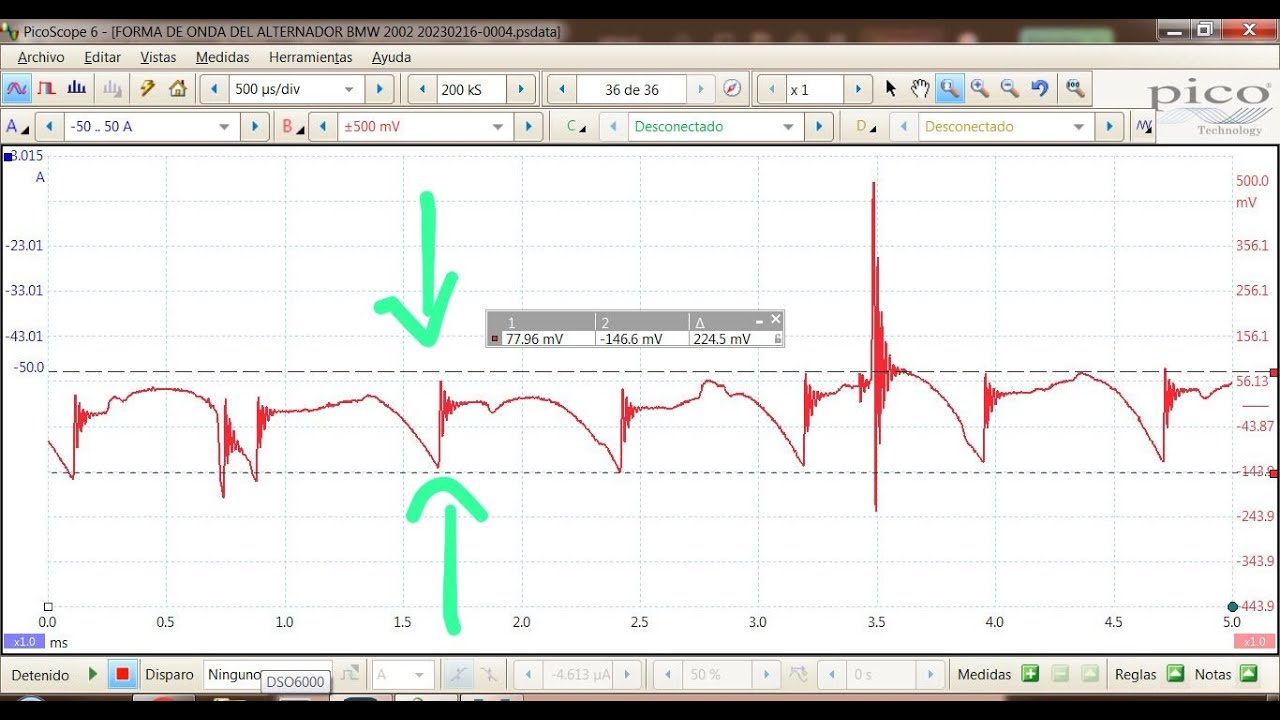This screenshot has width=1280, height=720.
Task: Open the Ayuda menu
Action: point(392,58)
